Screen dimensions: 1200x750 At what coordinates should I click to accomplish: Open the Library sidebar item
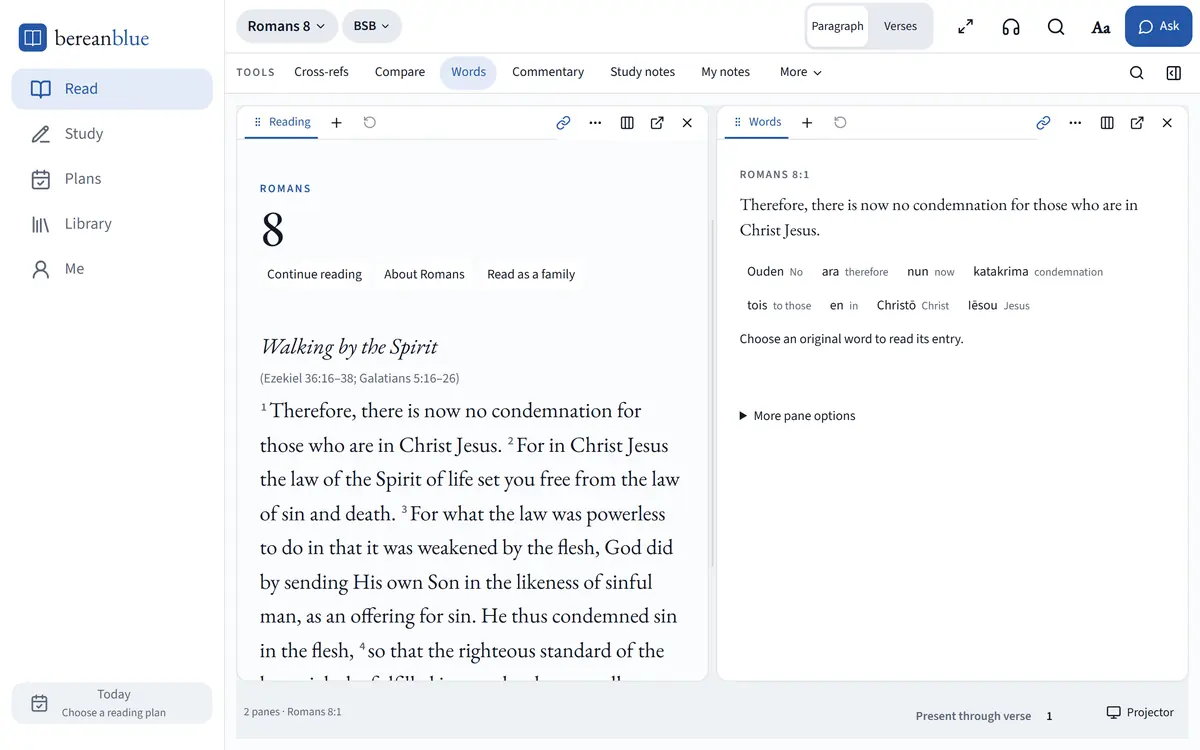click(x=112, y=224)
